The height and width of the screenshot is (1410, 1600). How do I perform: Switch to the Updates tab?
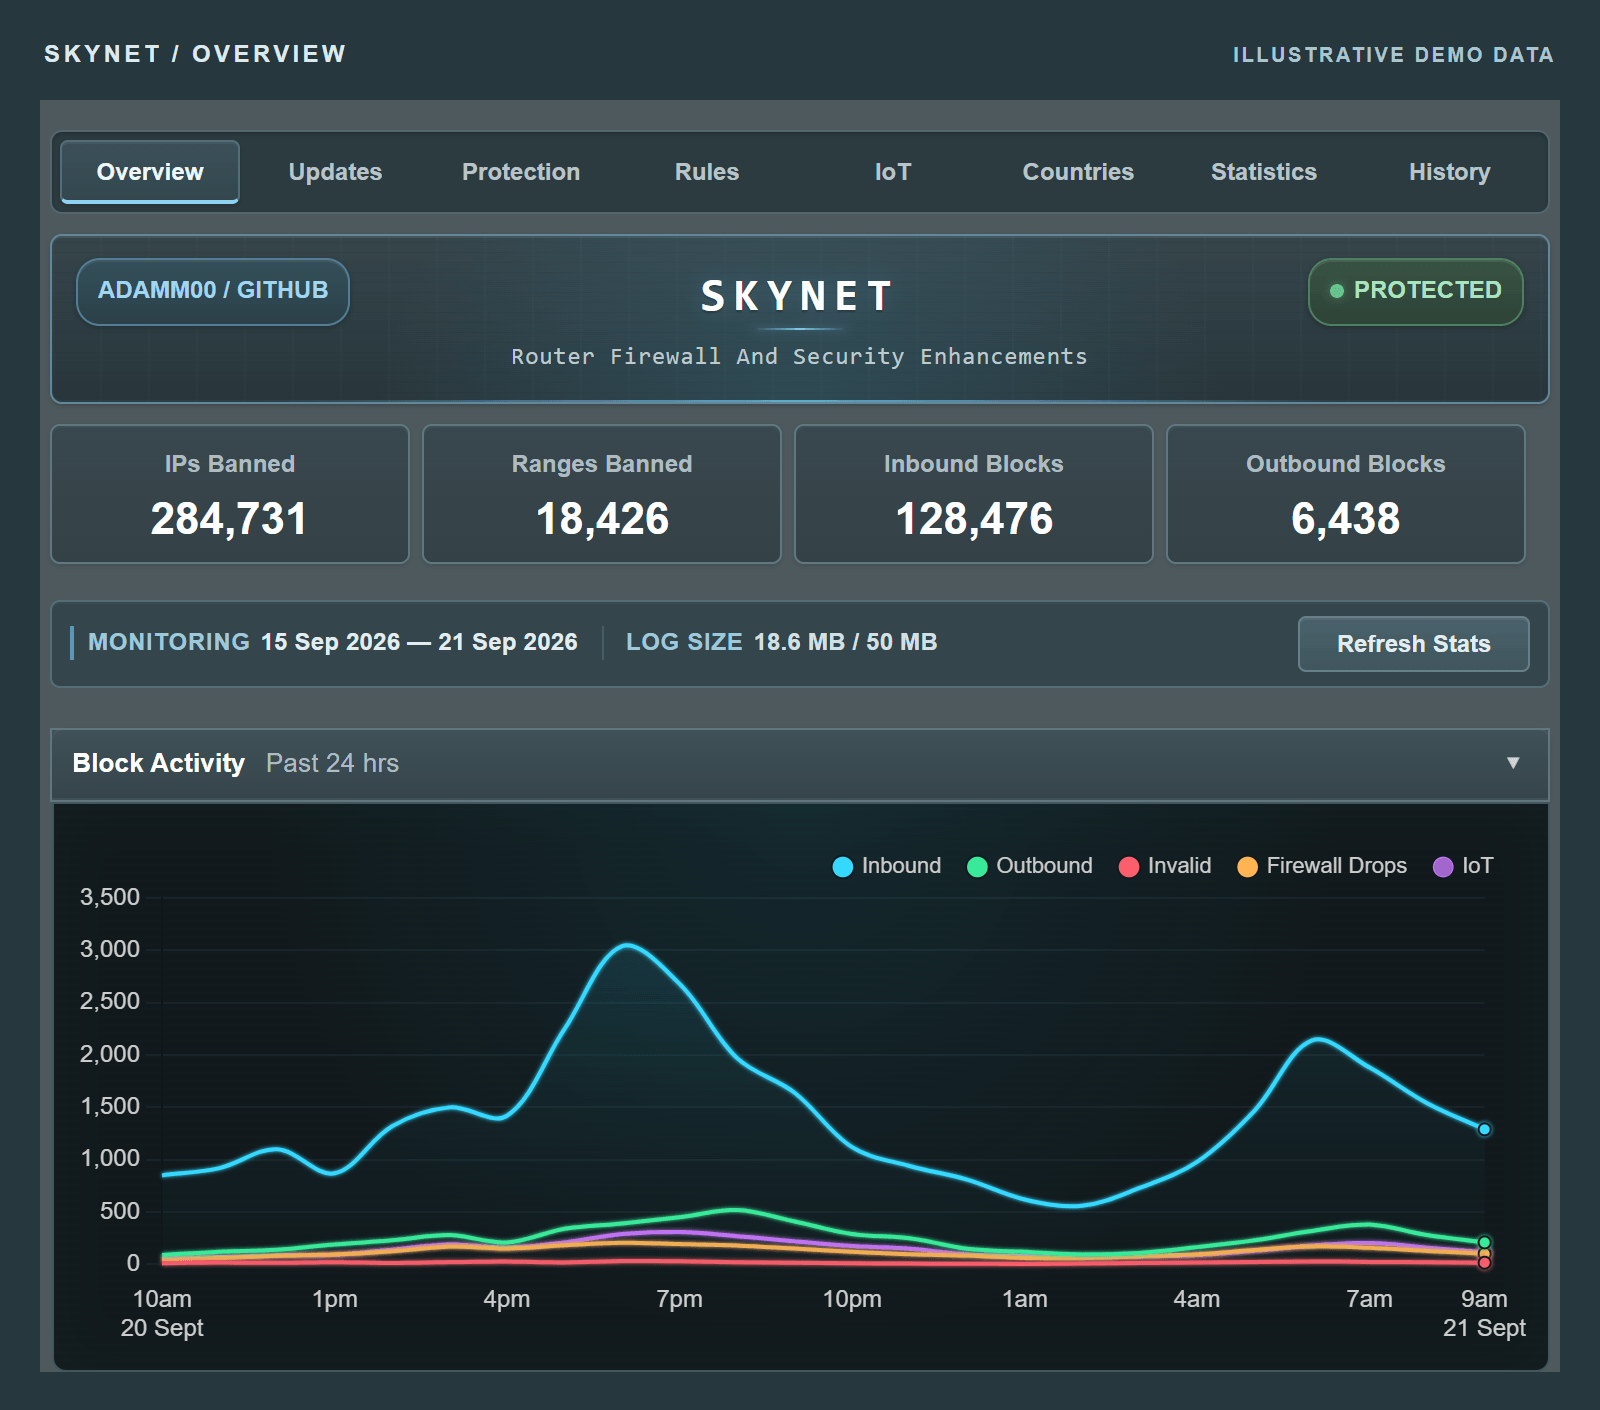click(x=335, y=172)
